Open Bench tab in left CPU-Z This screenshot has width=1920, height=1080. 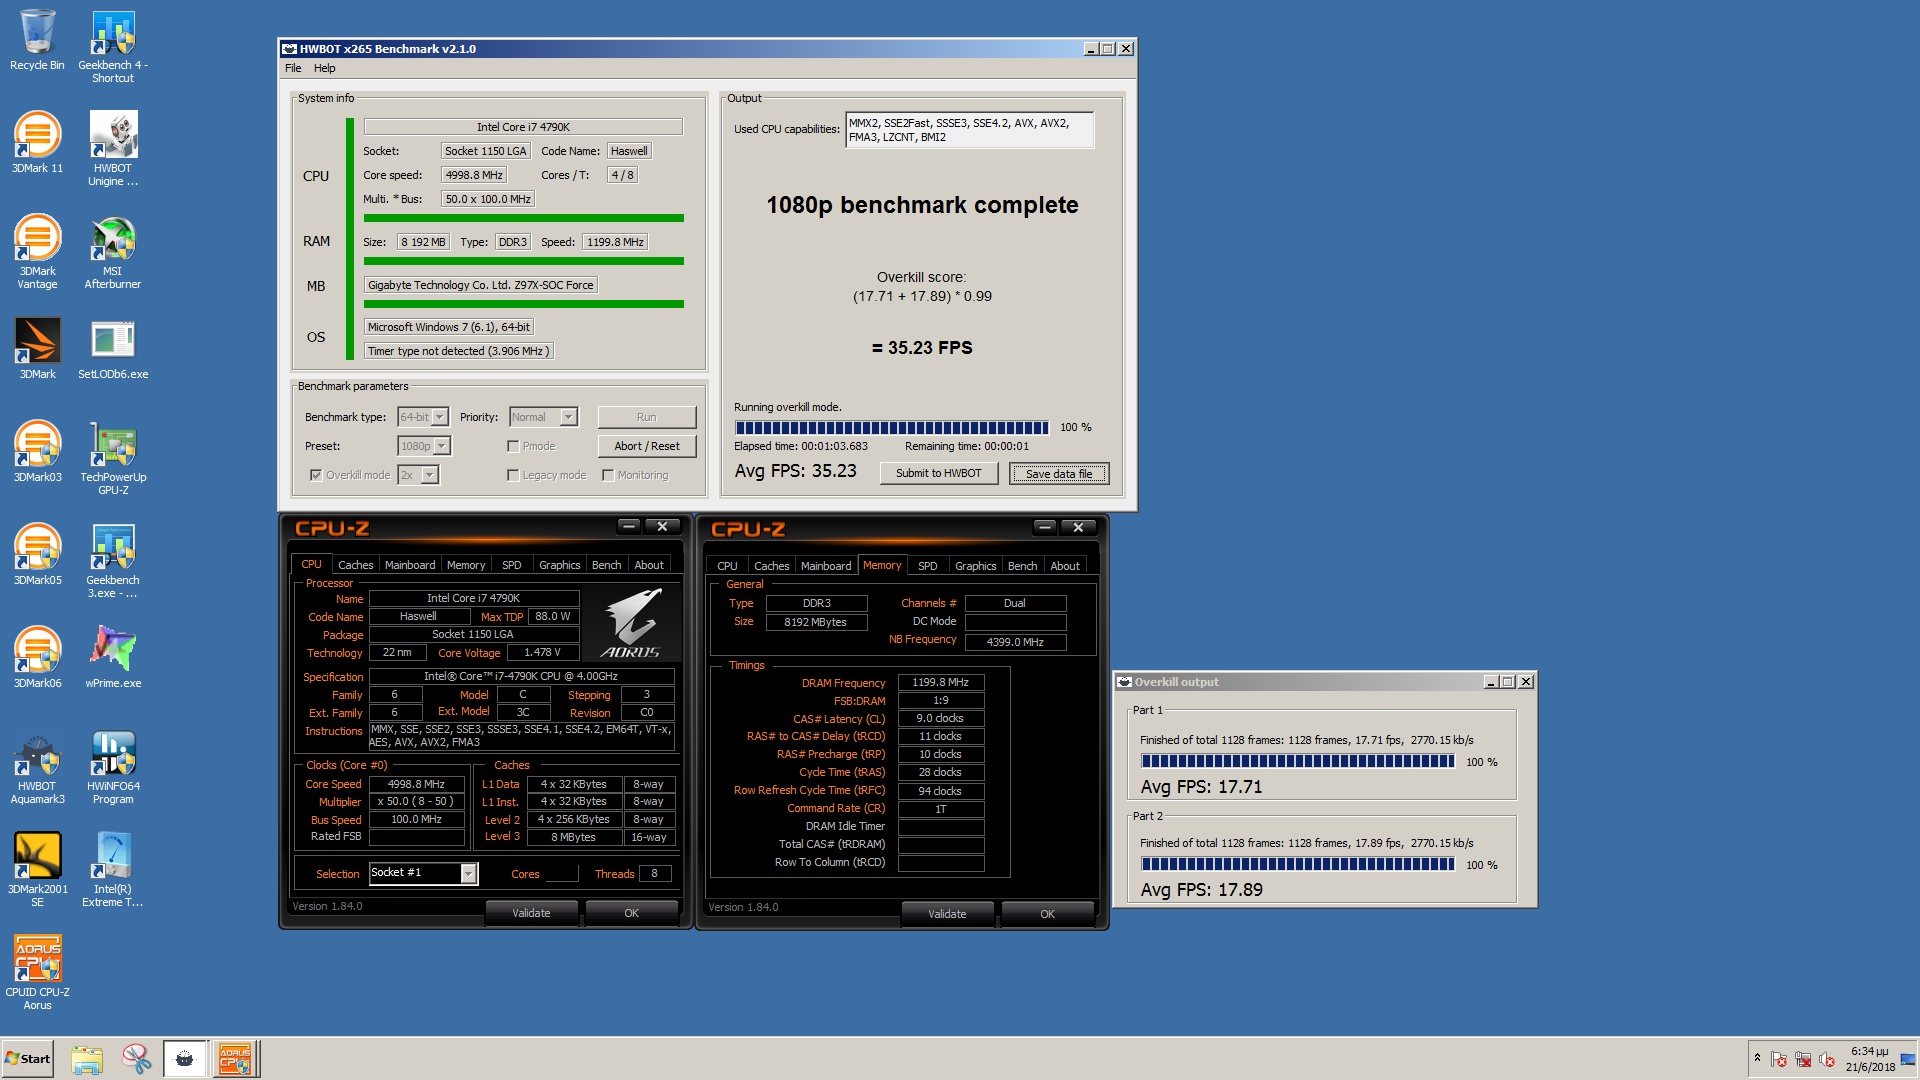pyautogui.click(x=607, y=565)
